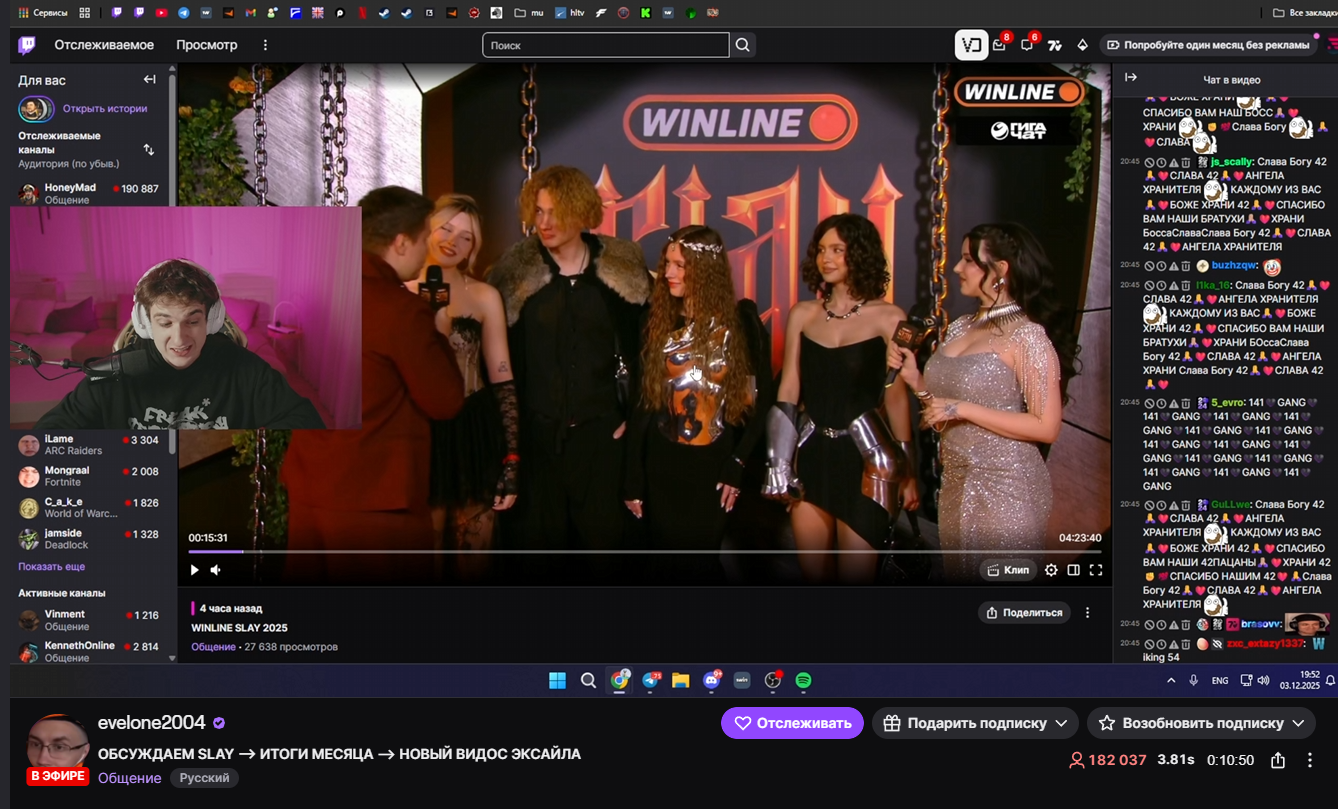The width and height of the screenshot is (1338, 809).
Task: Click the buzhzqw username in chat
Action: pos(1234,266)
